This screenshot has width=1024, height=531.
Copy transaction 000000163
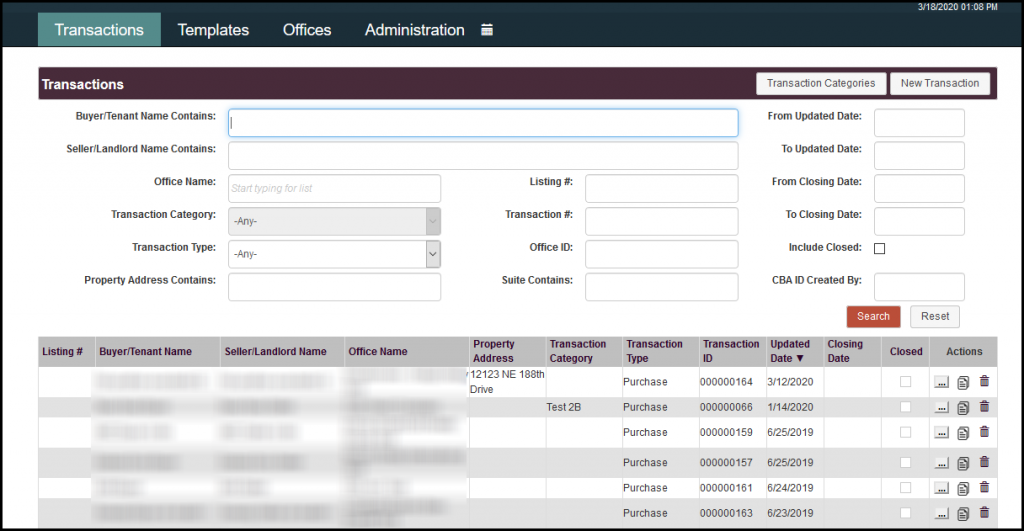point(963,515)
